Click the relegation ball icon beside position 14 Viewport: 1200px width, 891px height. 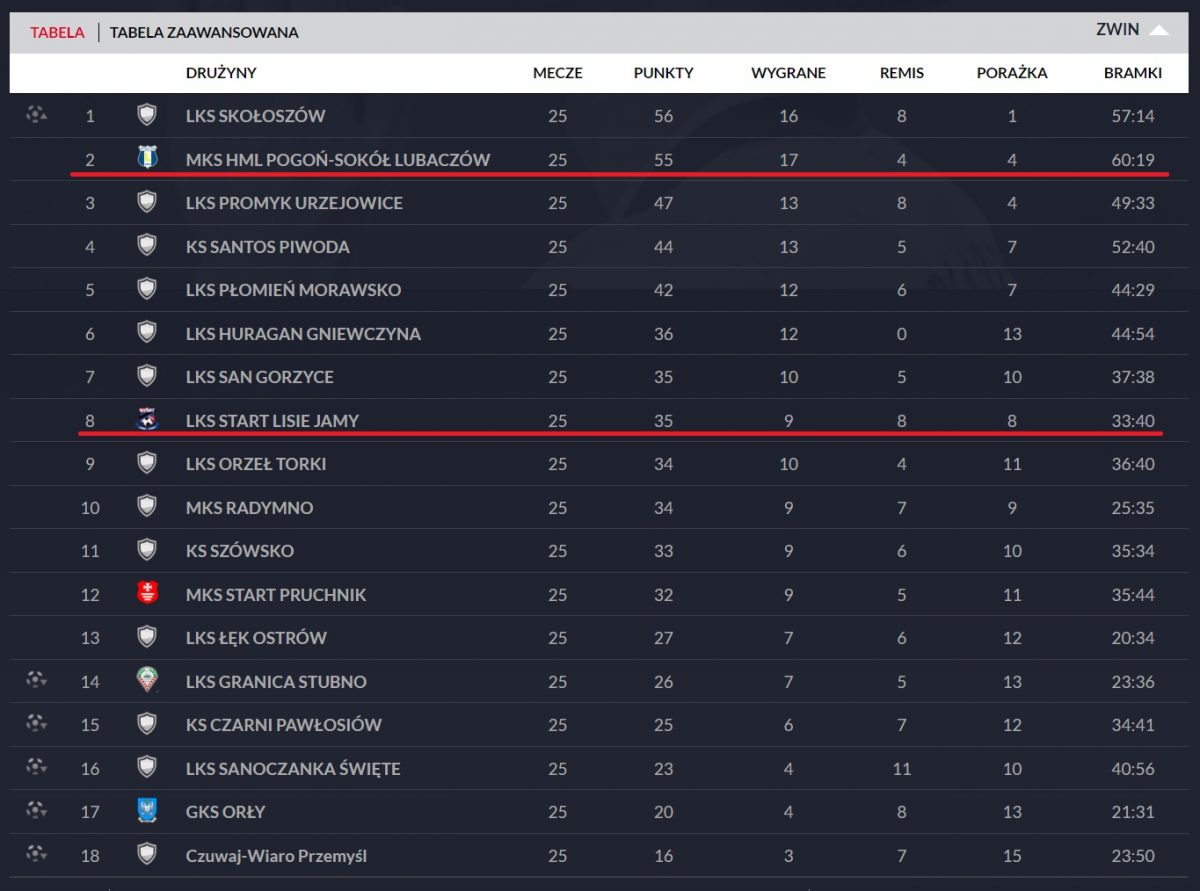coord(36,680)
